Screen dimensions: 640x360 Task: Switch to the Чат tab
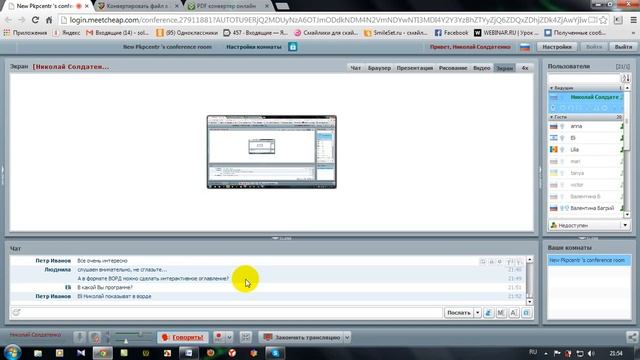click(x=356, y=68)
